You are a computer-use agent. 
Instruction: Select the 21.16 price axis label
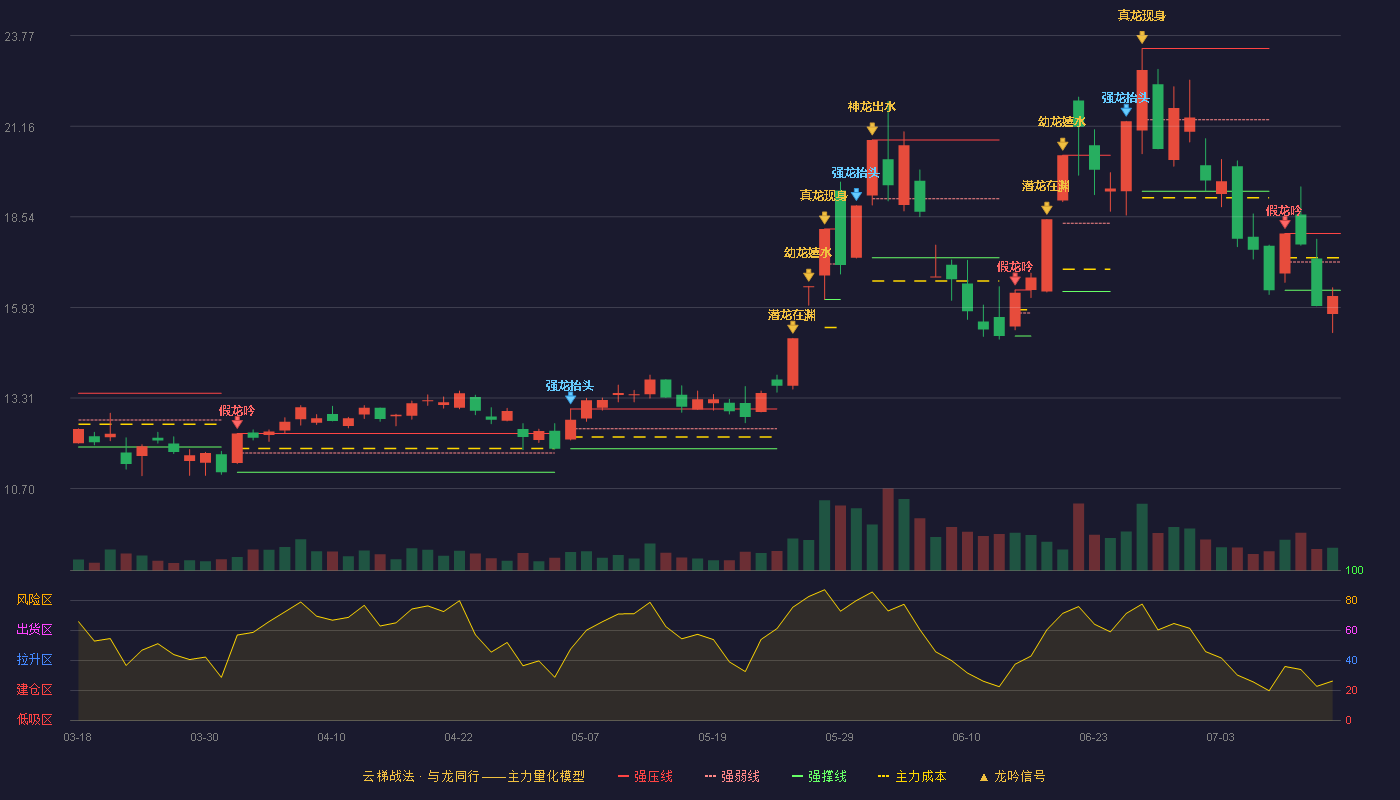pos(19,127)
